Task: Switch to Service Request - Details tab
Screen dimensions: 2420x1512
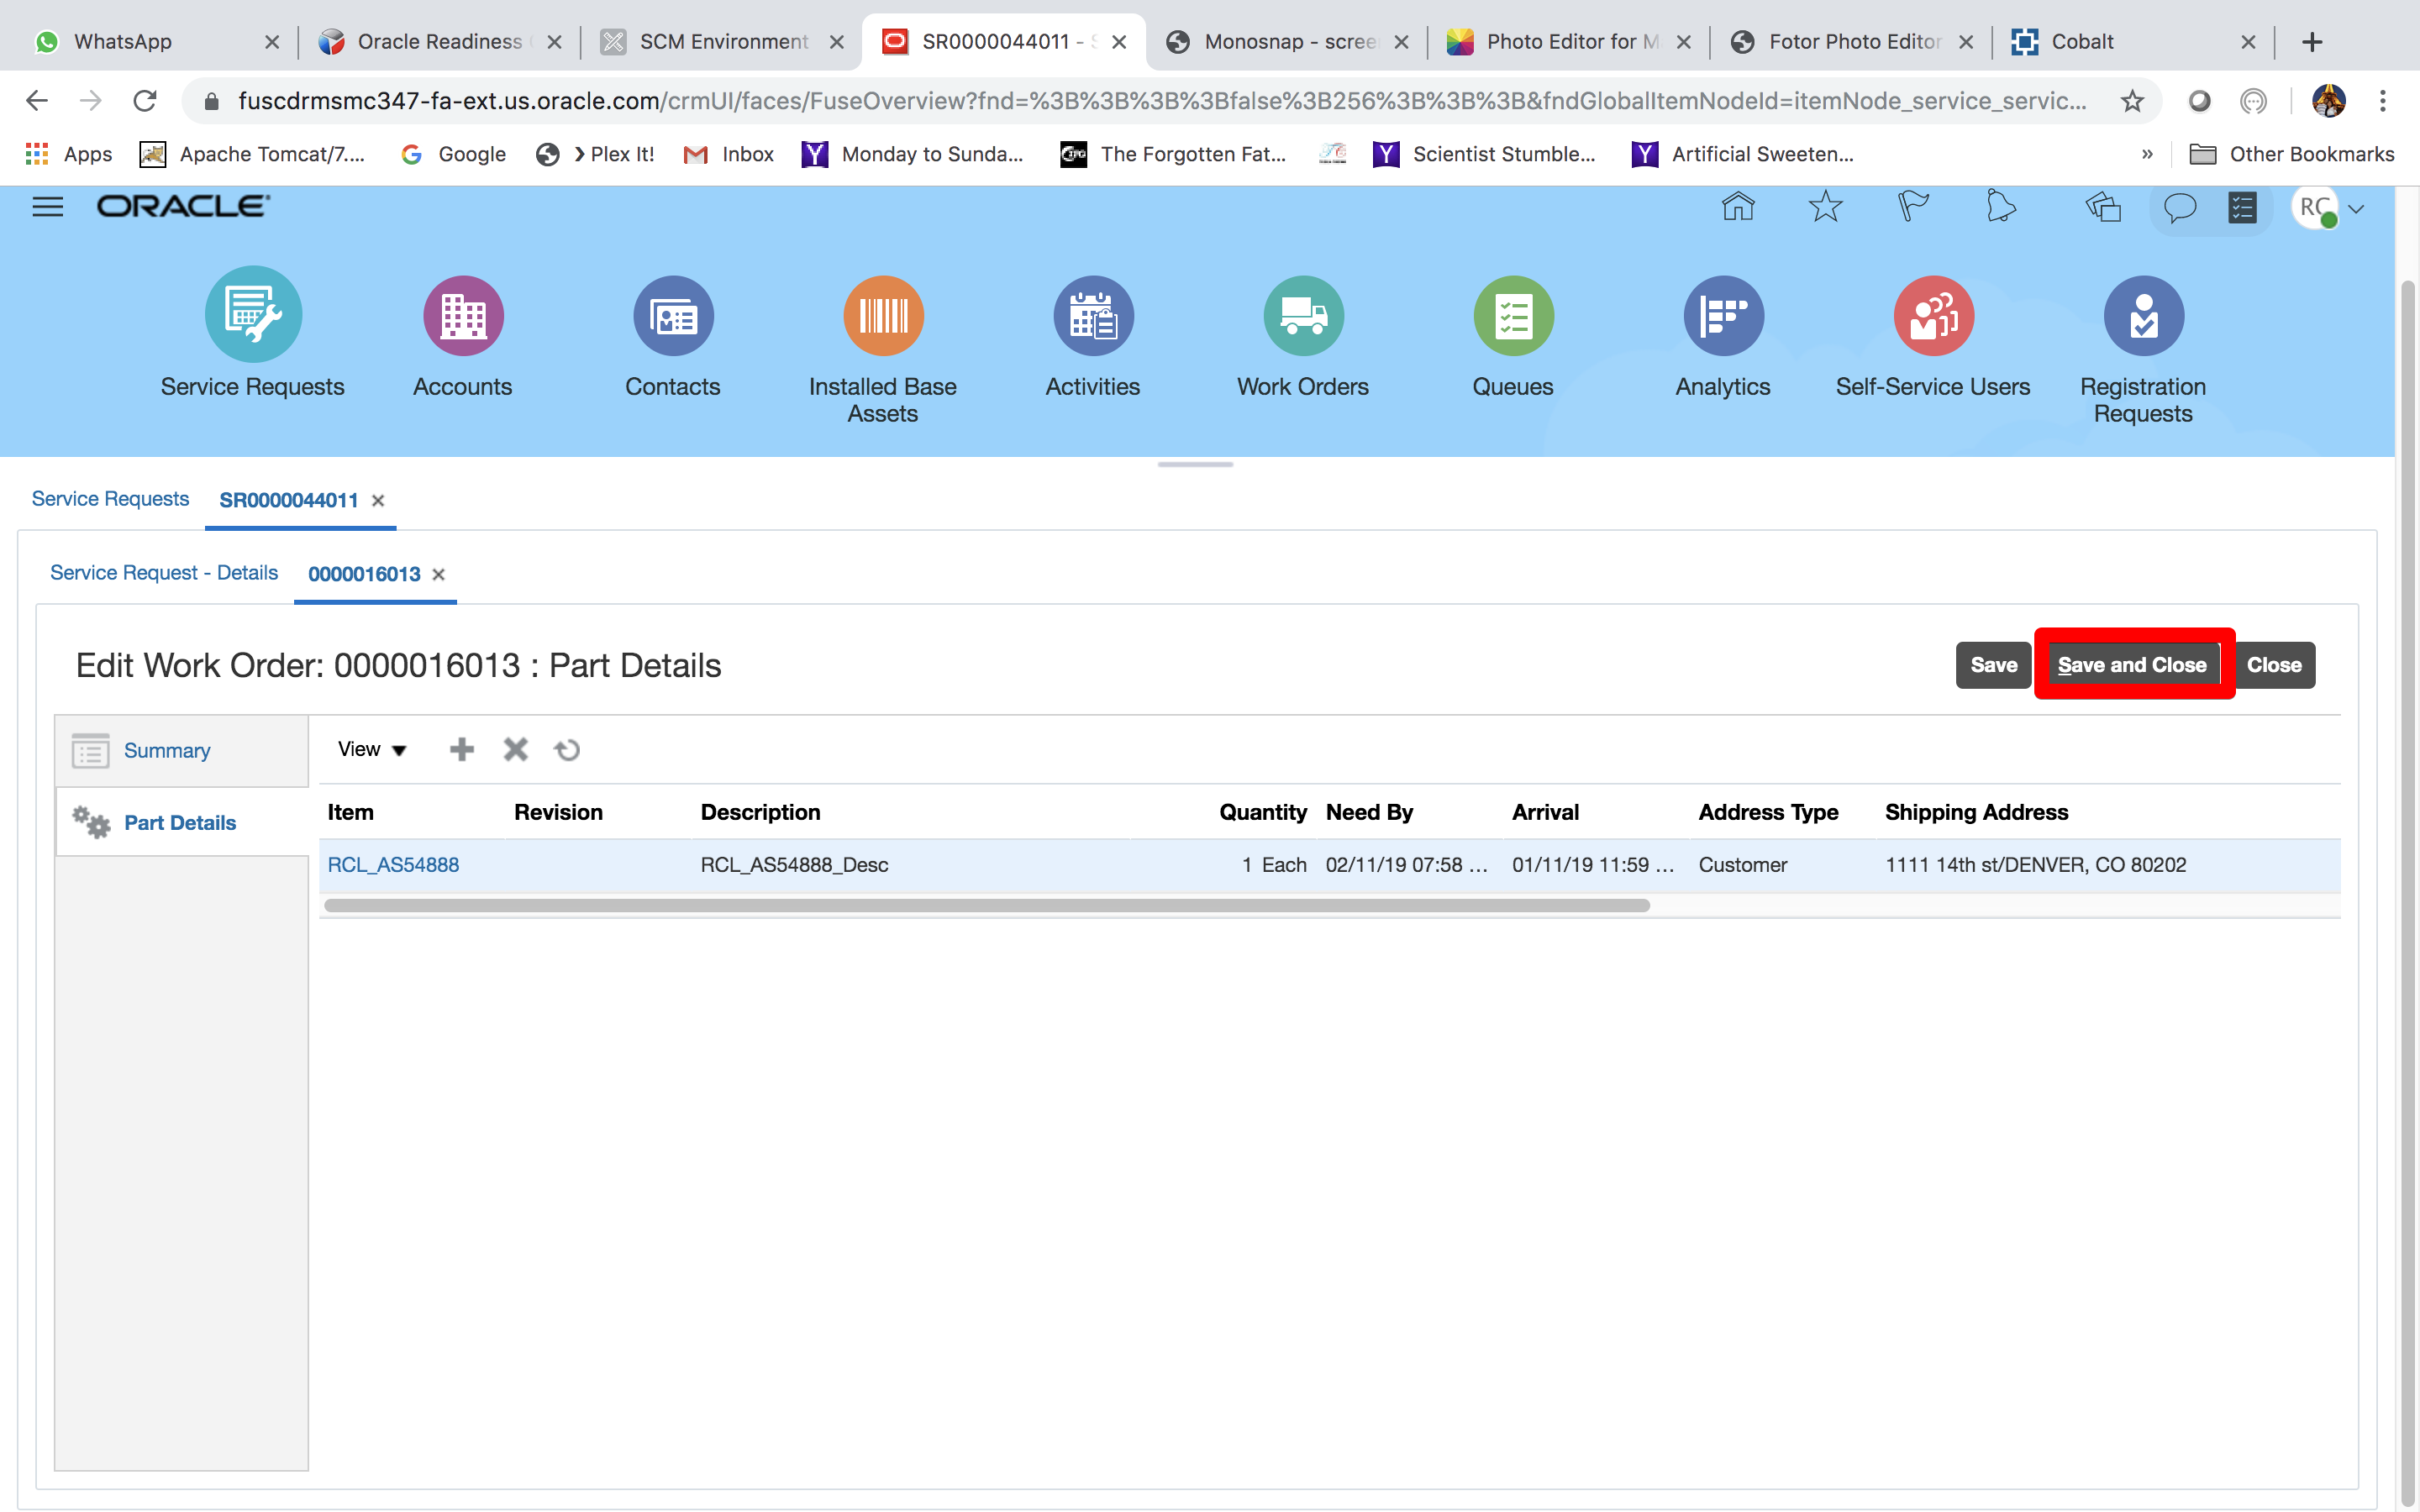Action: point(164,573)
